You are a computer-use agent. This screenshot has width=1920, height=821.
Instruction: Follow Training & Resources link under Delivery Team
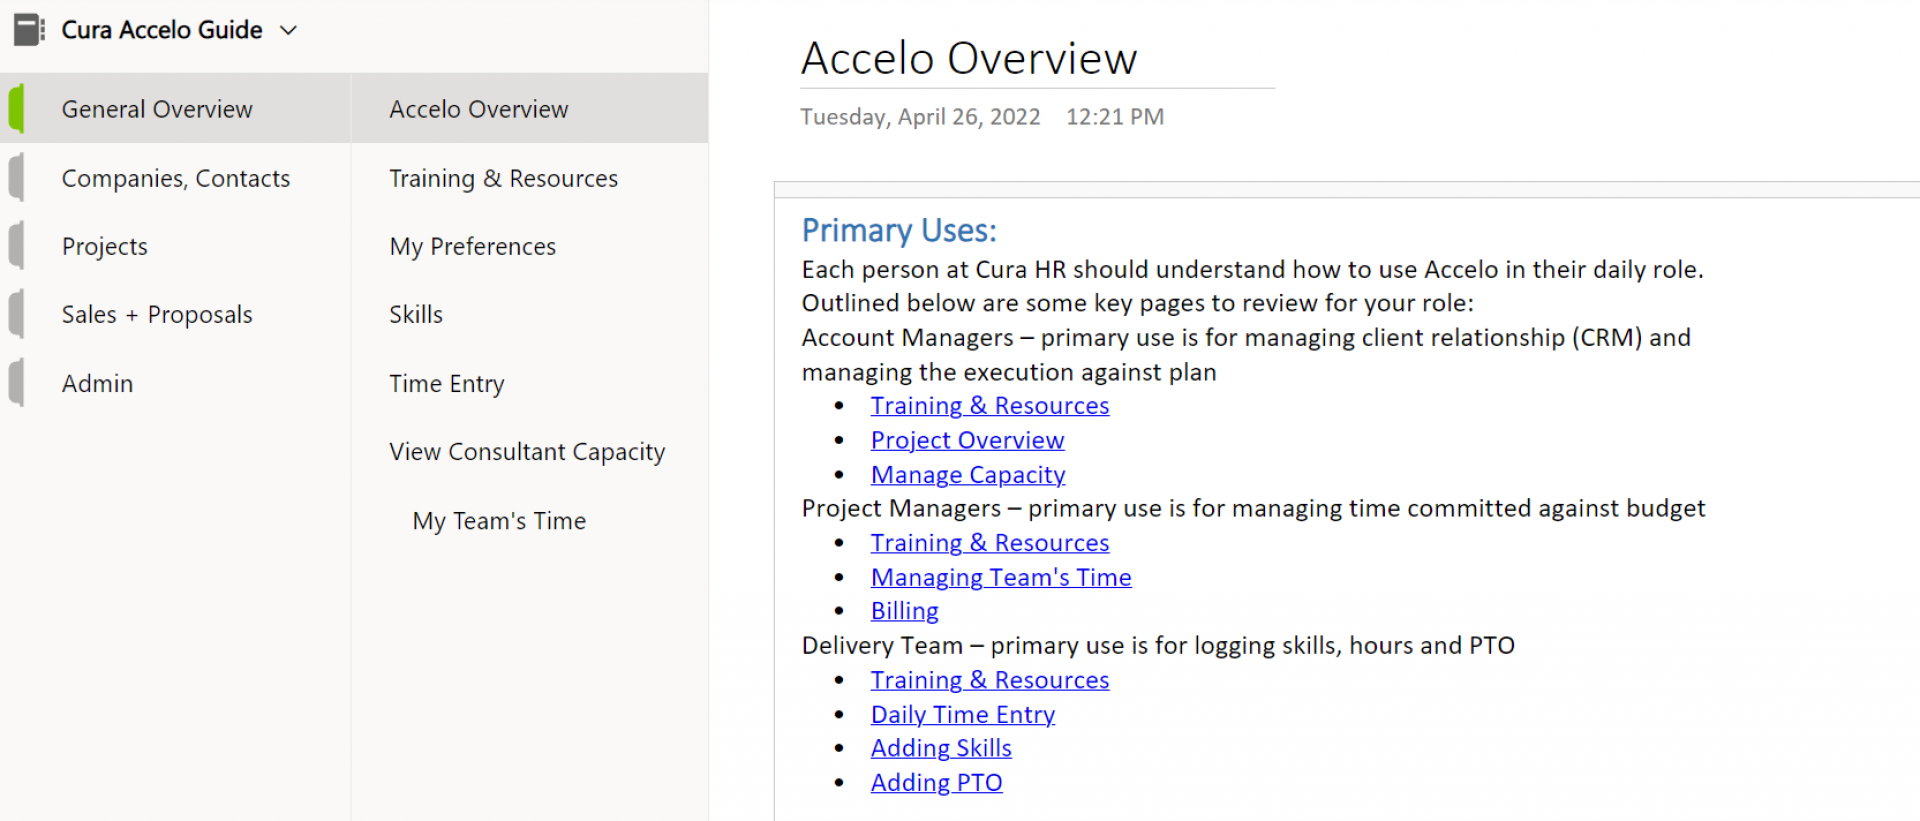tap(990, 679)
